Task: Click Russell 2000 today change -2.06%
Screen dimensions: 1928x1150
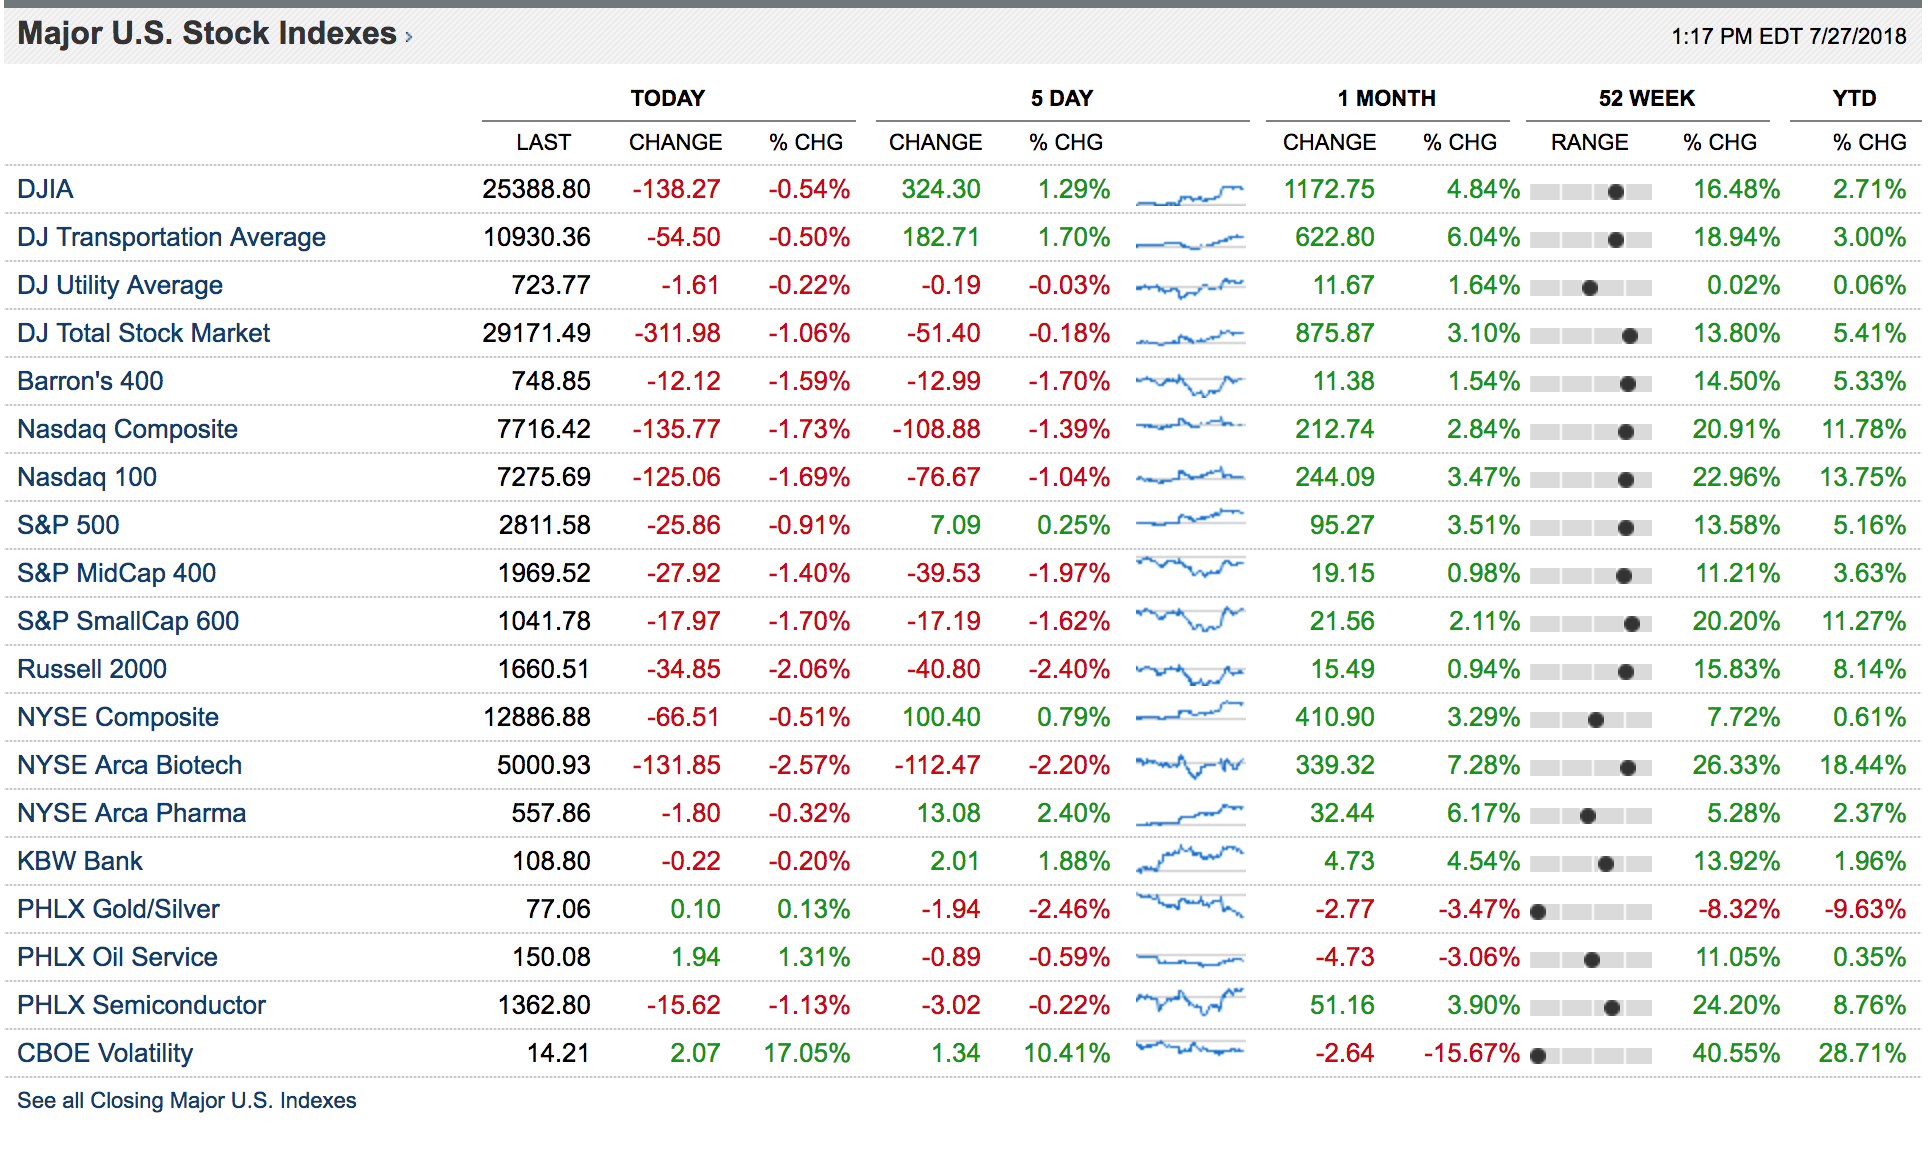Action: [x=809, y=669]
